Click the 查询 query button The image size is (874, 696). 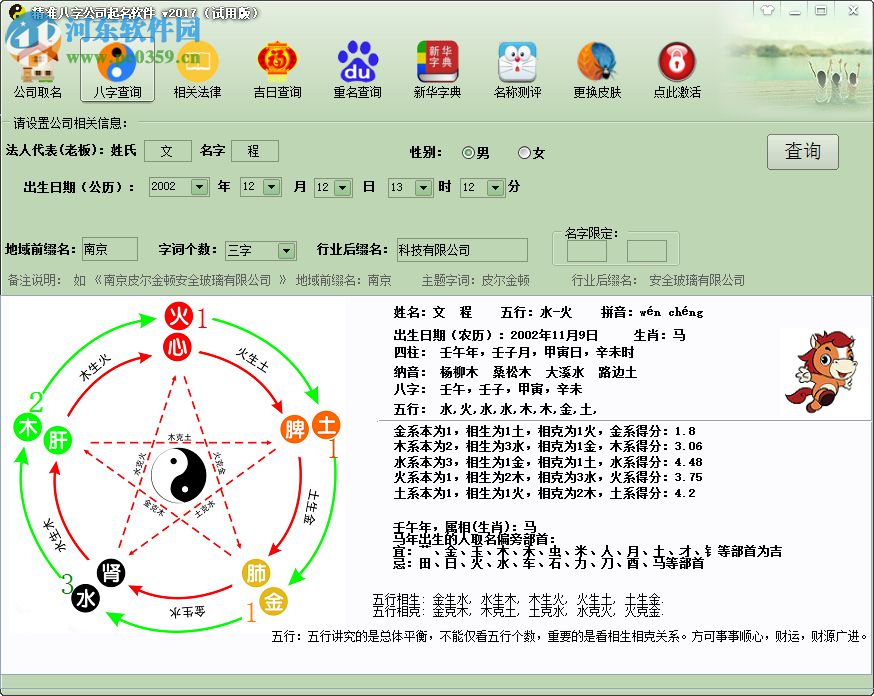coord(805,153)
